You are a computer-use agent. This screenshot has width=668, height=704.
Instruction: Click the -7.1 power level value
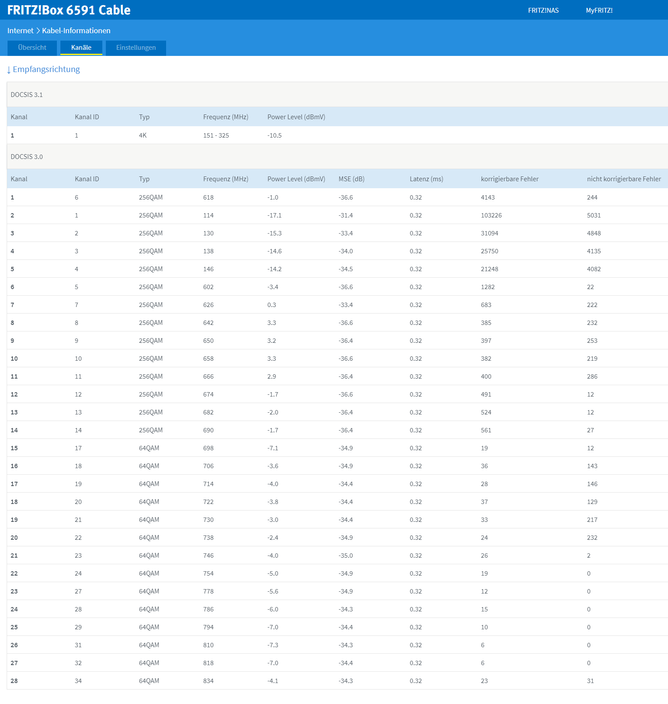point(272,448)
